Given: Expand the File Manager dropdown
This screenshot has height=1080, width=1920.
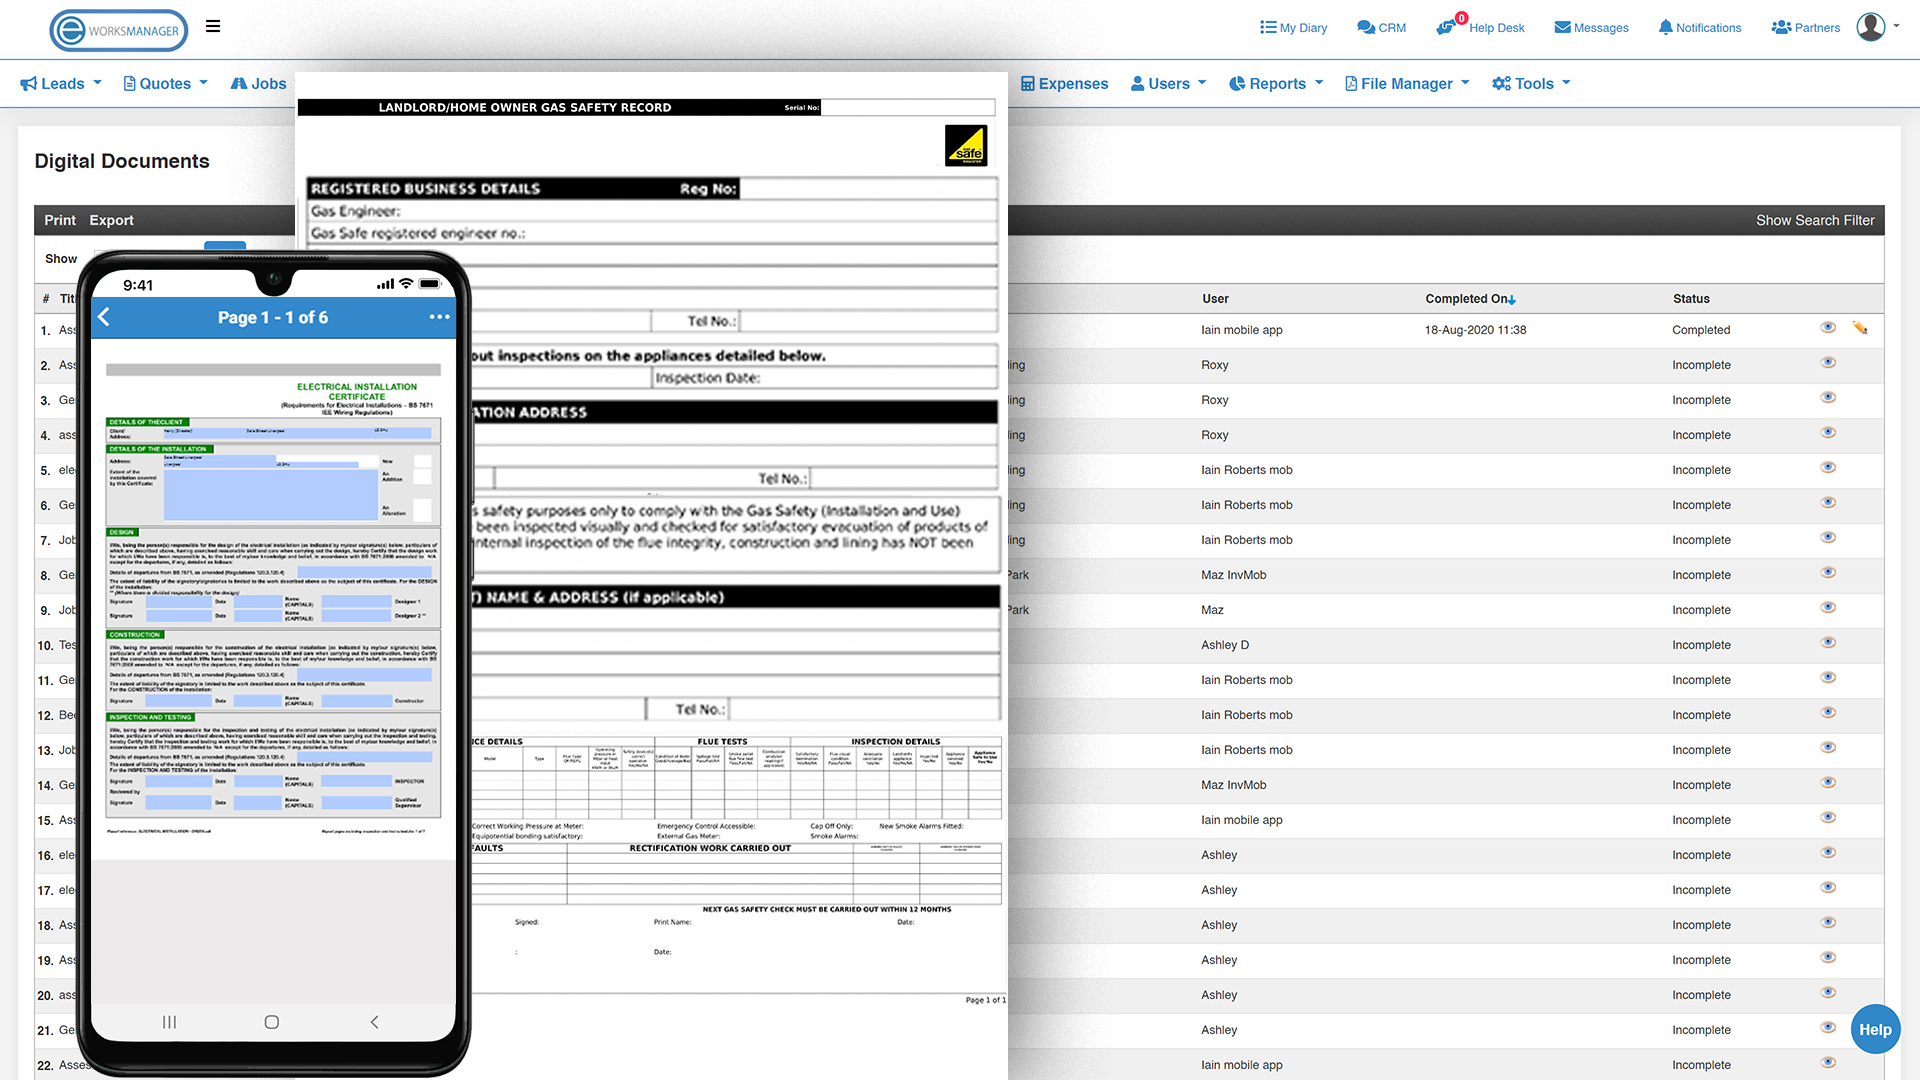Looking at the screenshot, I should [1406, 84].
